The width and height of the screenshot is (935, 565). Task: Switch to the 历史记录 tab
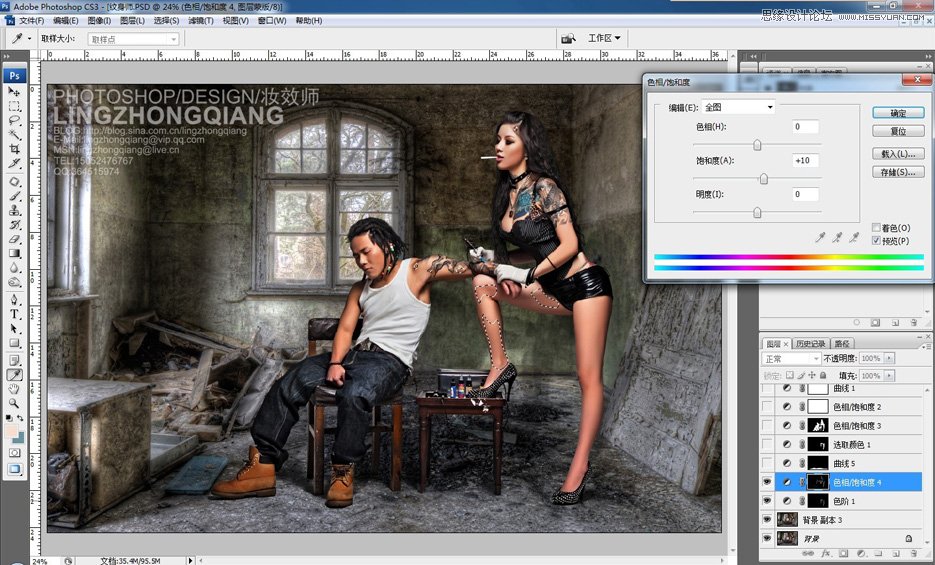click(x=813, y=343)
